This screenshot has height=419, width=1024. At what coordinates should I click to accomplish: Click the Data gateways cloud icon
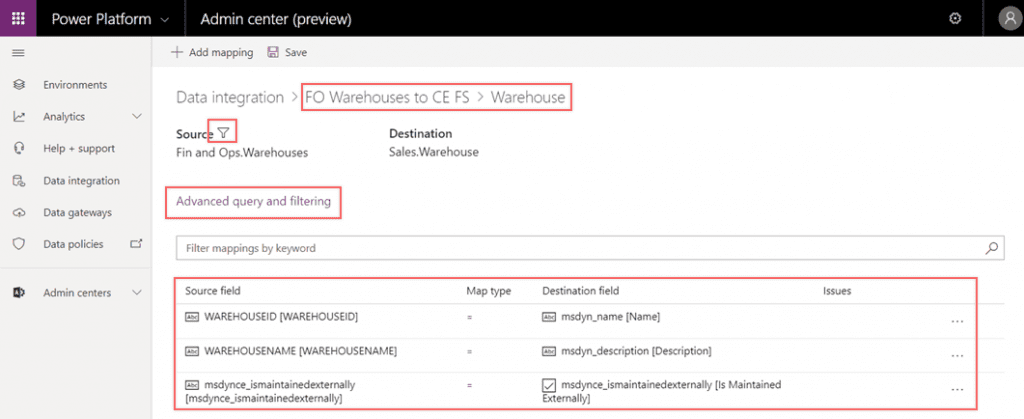coord(18,212)
